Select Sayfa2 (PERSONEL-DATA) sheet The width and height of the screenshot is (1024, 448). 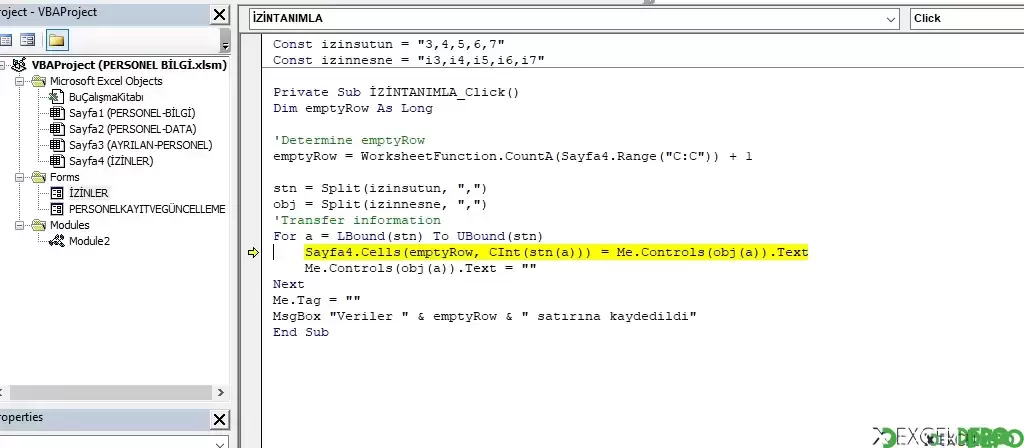click(133, 129)
